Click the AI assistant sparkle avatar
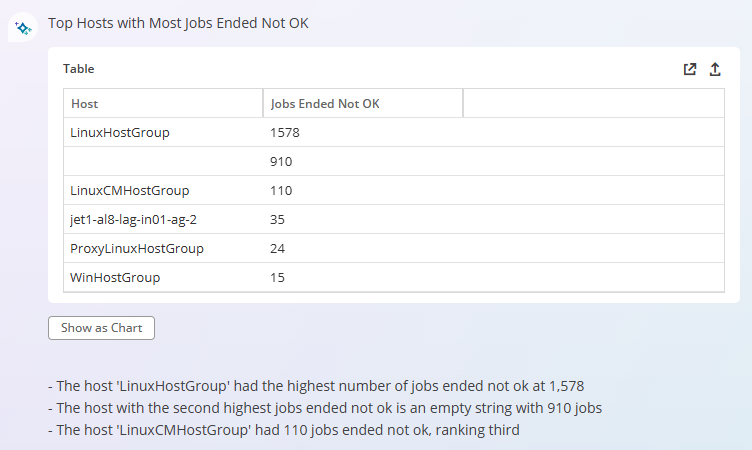Viewport: 752px width, 450px height. [23, 27]
